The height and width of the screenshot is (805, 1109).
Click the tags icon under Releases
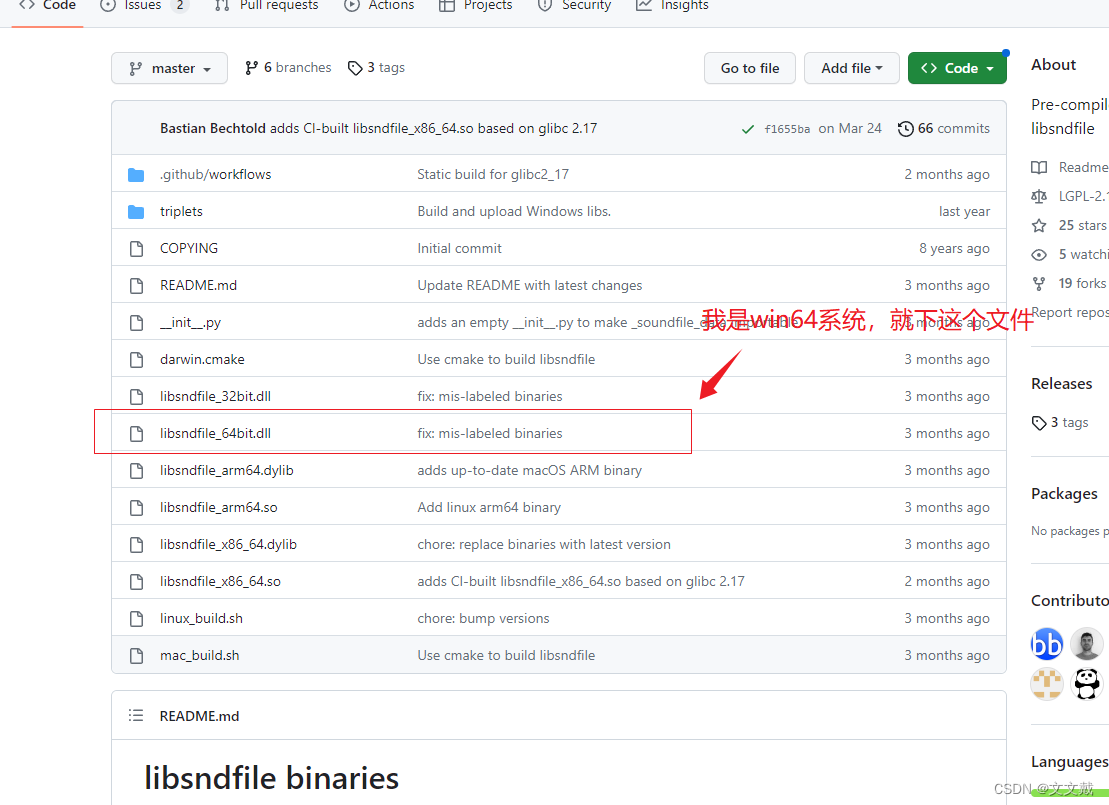1039,422
